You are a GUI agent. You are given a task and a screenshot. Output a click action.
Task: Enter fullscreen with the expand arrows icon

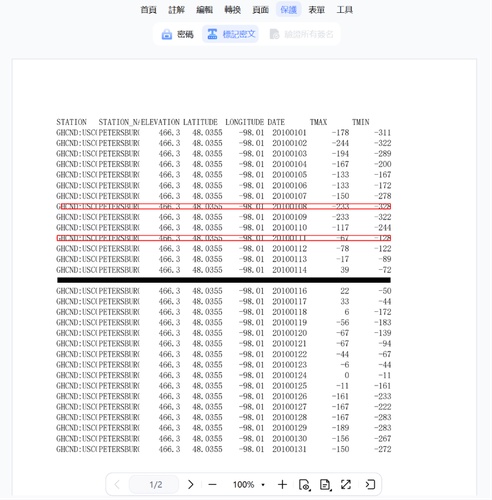tap(346, 484)
